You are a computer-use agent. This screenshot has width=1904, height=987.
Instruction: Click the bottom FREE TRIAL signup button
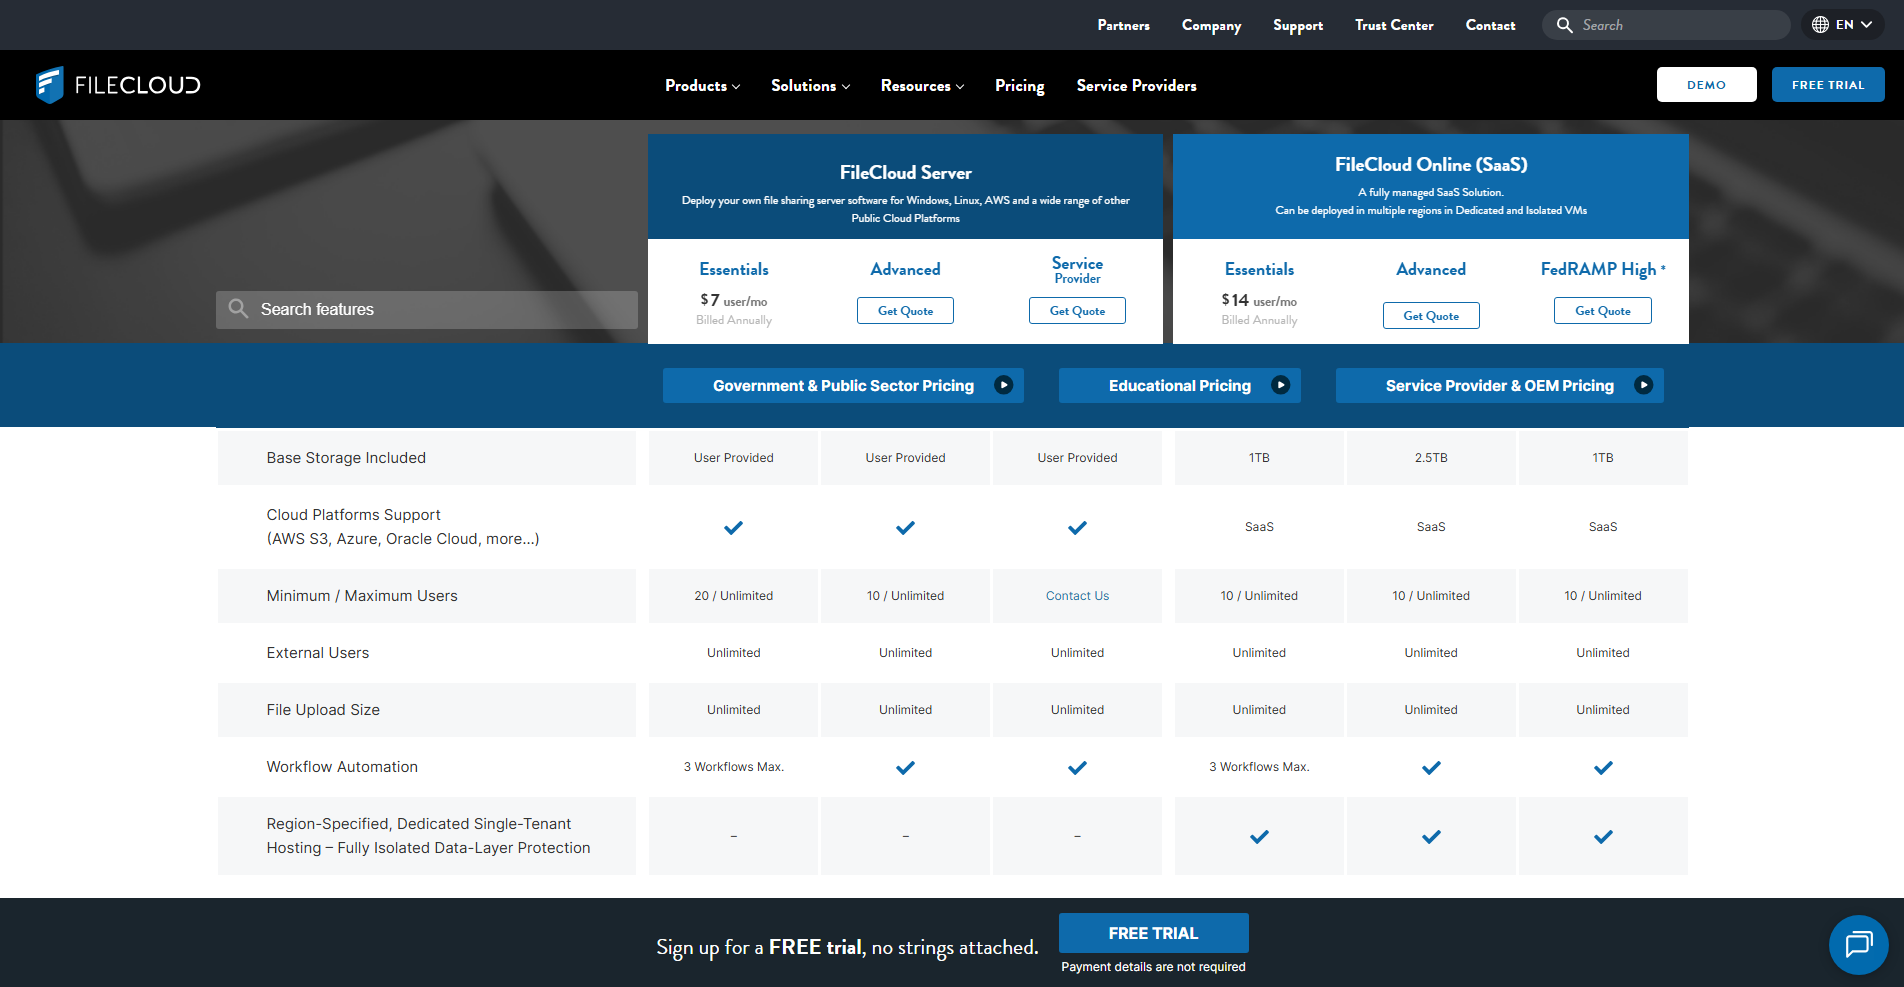pyautogui.click(x=1153, y=933)
